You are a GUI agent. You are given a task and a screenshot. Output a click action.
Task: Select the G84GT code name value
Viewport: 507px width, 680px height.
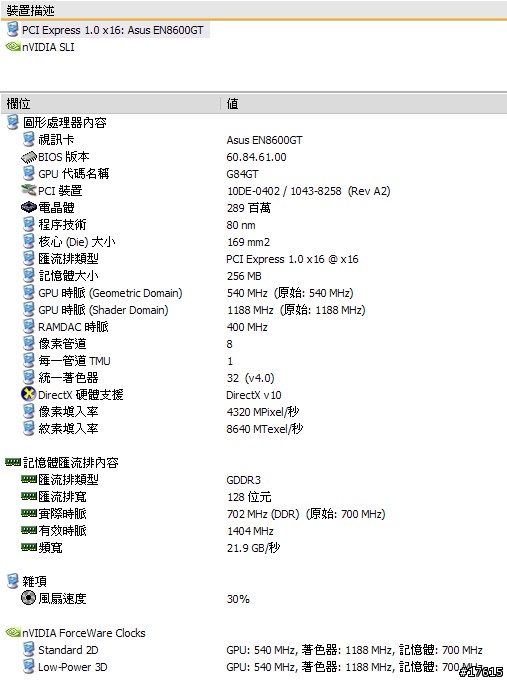coord(242,174)
